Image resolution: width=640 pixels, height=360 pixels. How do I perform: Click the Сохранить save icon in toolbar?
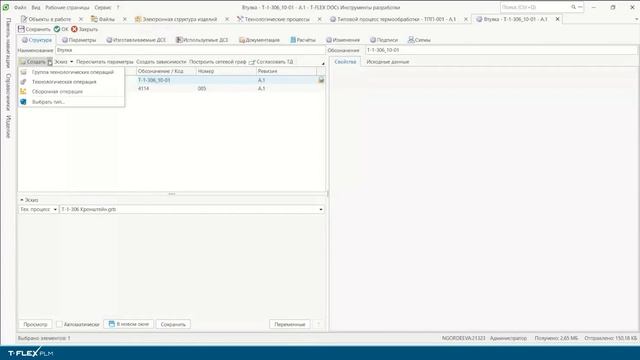pos(21,29)
